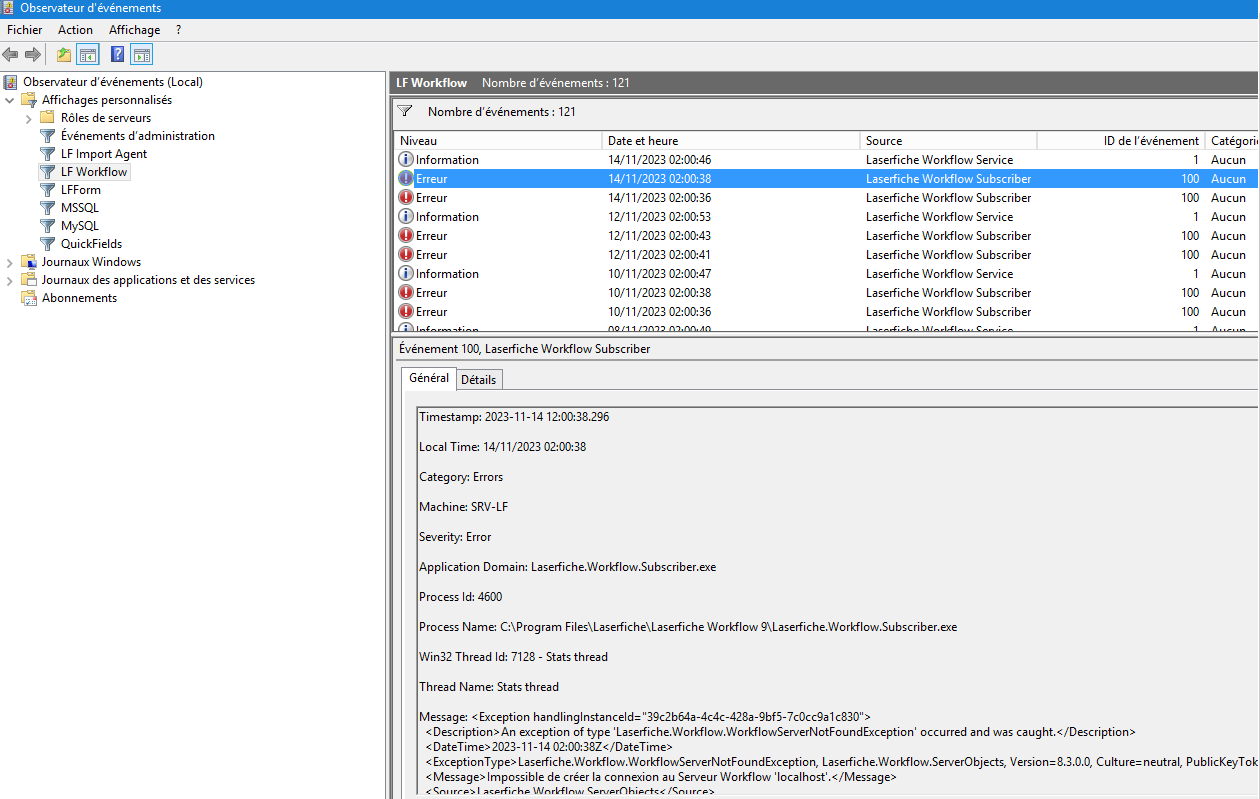Switch to the Détails tab
This screenshot has height=799, width=1260.
[x=479, y=380]
